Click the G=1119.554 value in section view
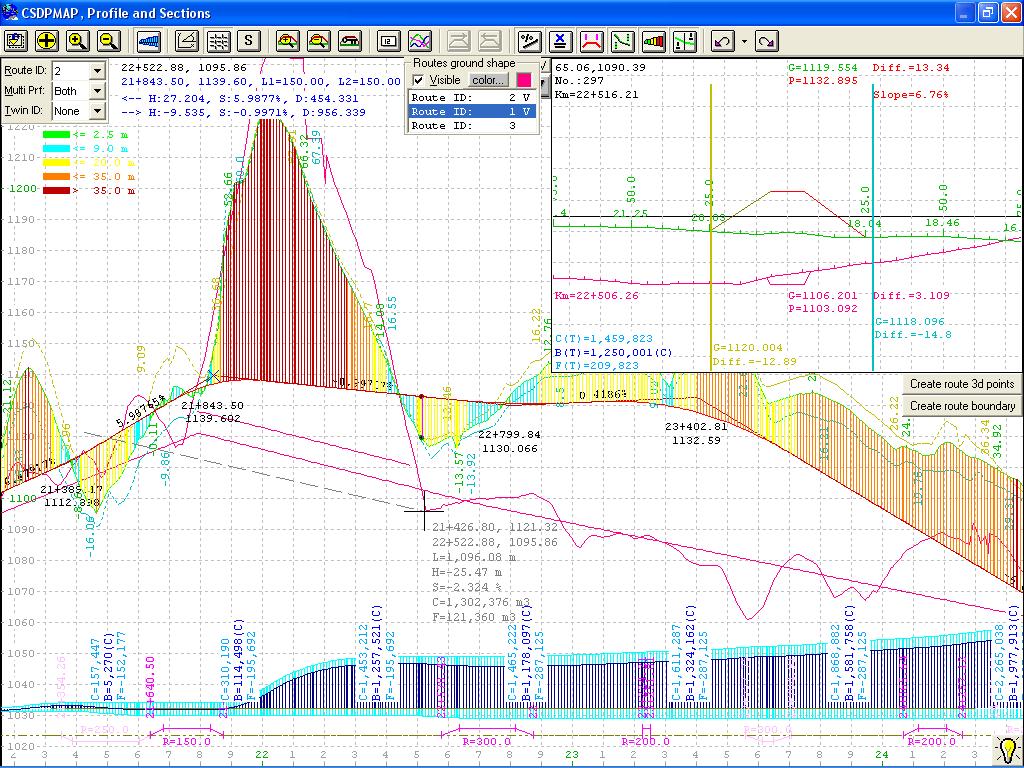Image resolution: width=1024 pixels, height=768 pixels. (x=823, y=67)
